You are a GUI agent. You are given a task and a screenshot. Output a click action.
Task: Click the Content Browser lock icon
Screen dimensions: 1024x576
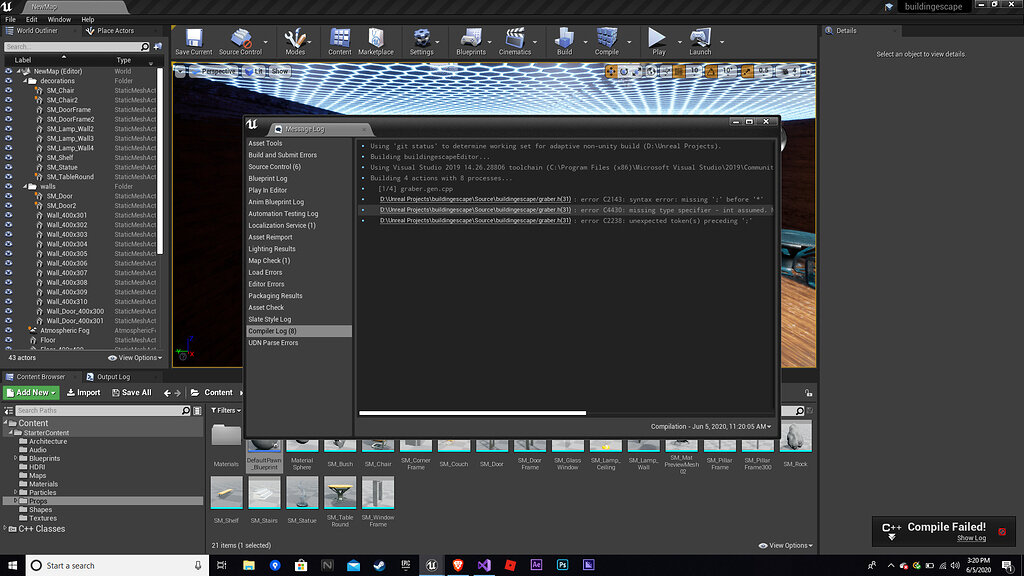pos(808,392)
